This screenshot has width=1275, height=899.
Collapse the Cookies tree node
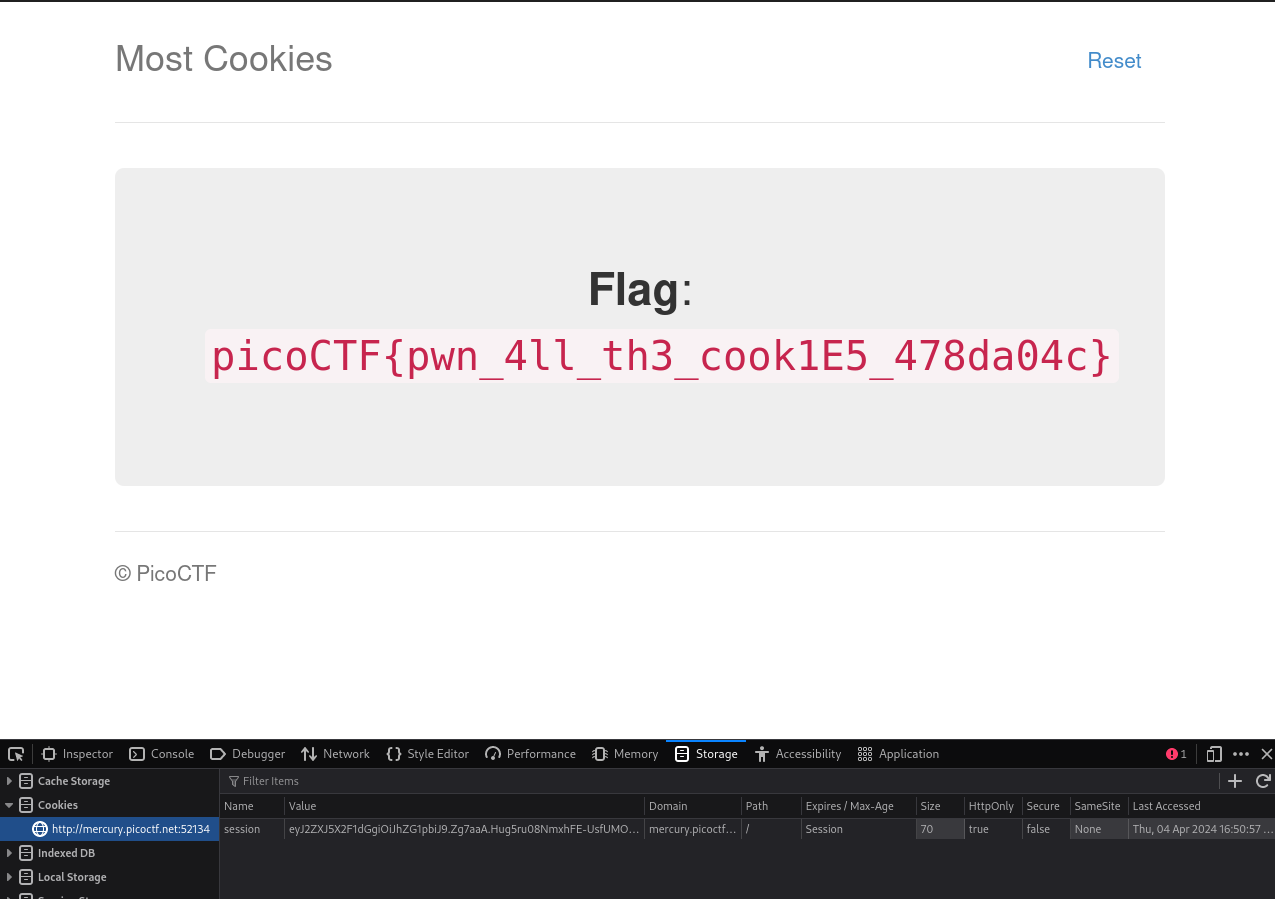(10, 805)
